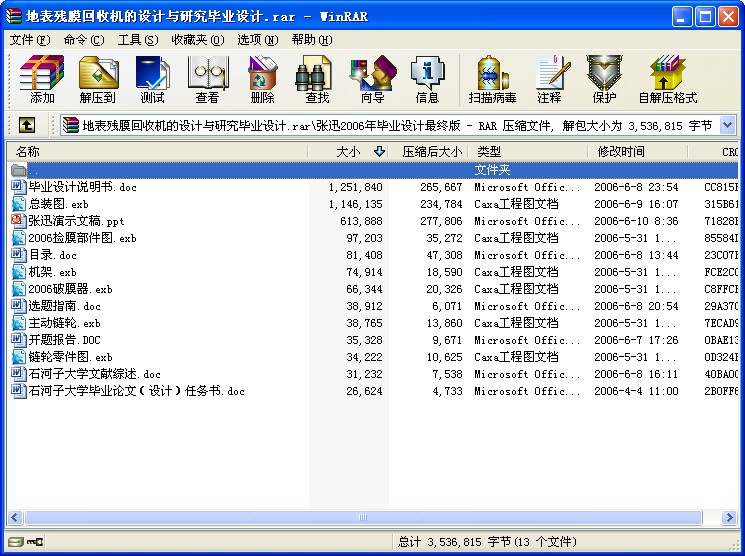Click the 添加 (Add) toolbar icon

point(42,79)
